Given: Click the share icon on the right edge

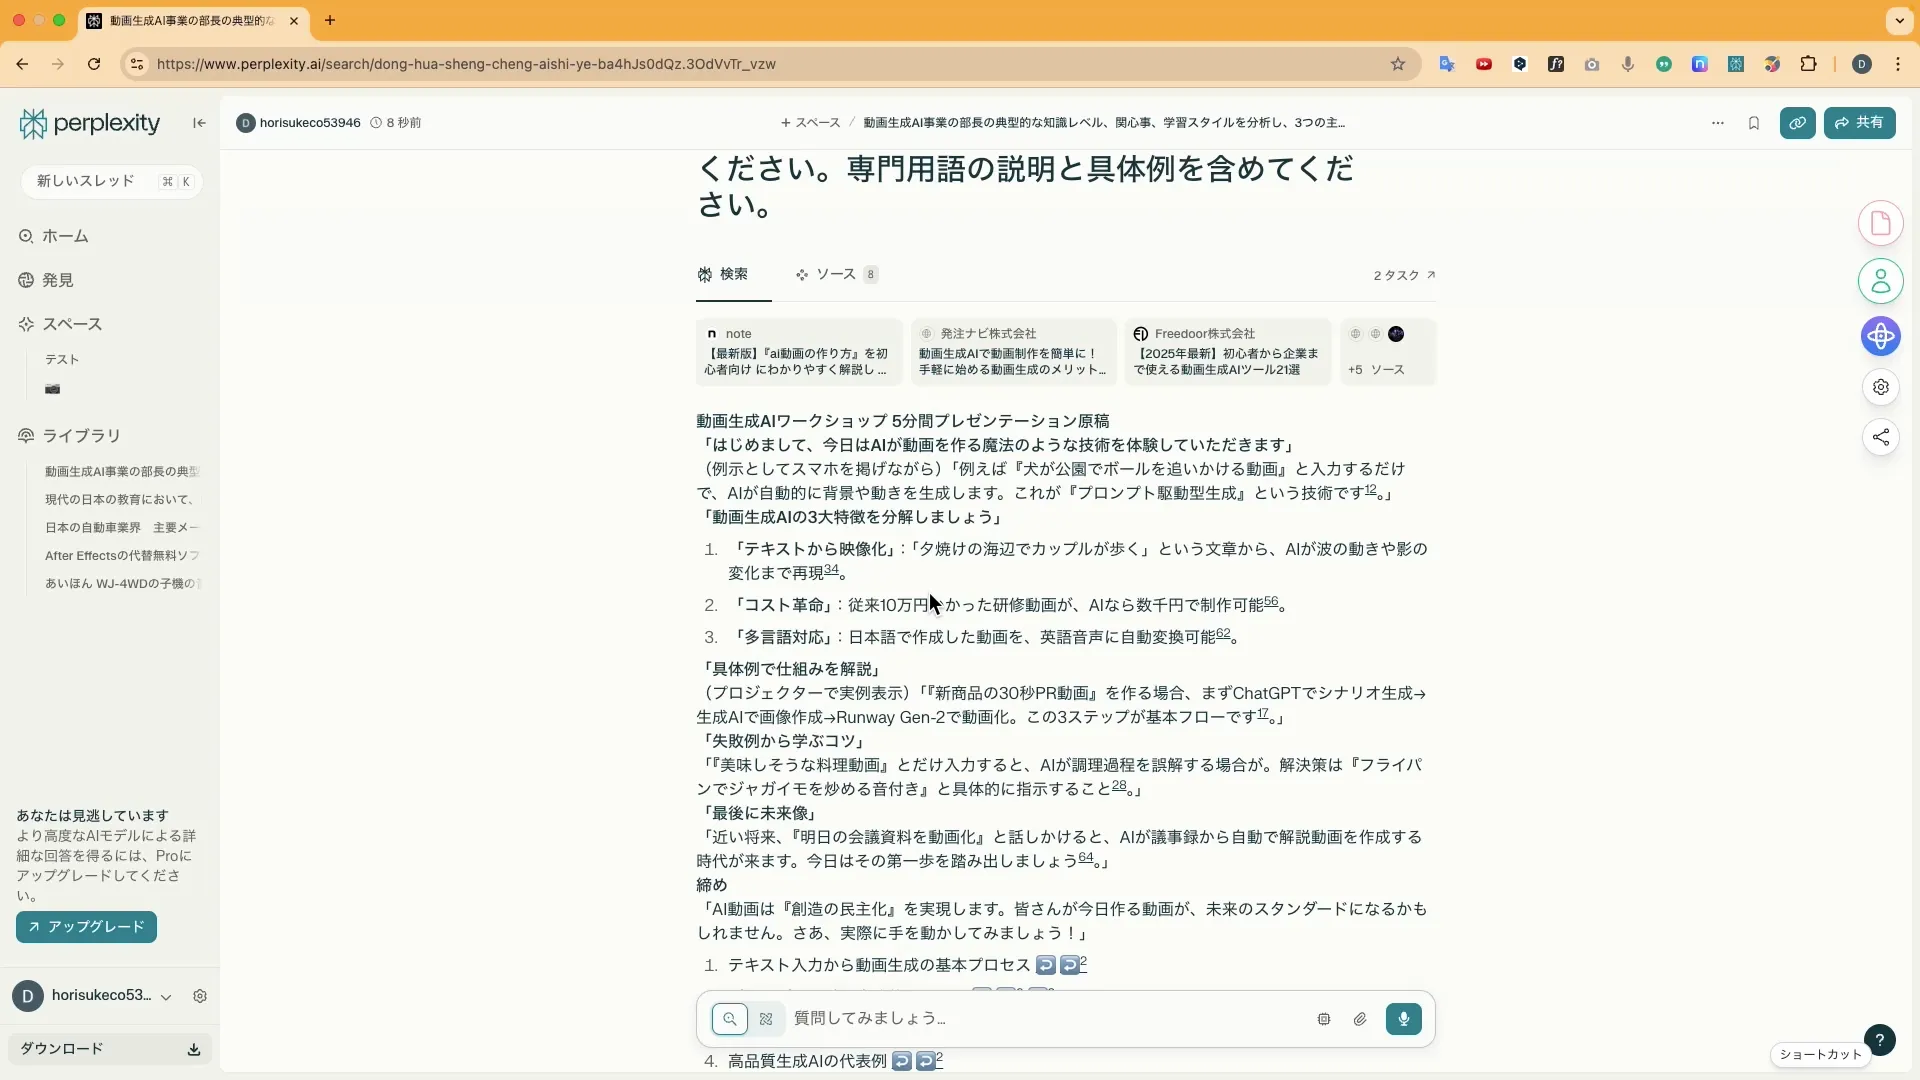Looking at the screenshot, I should point(1881,437).
